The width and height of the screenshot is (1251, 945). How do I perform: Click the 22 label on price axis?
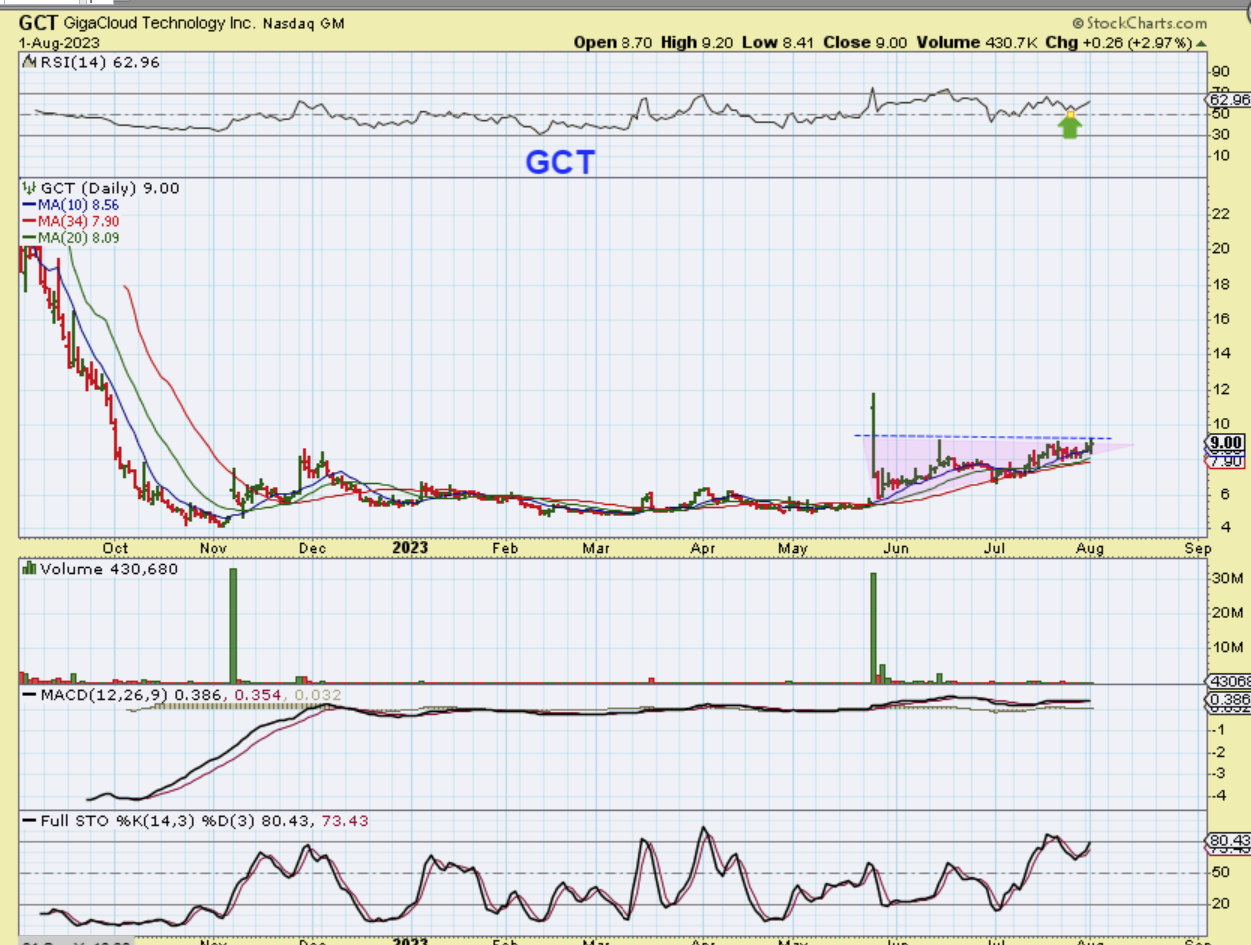coord(1220,214)
